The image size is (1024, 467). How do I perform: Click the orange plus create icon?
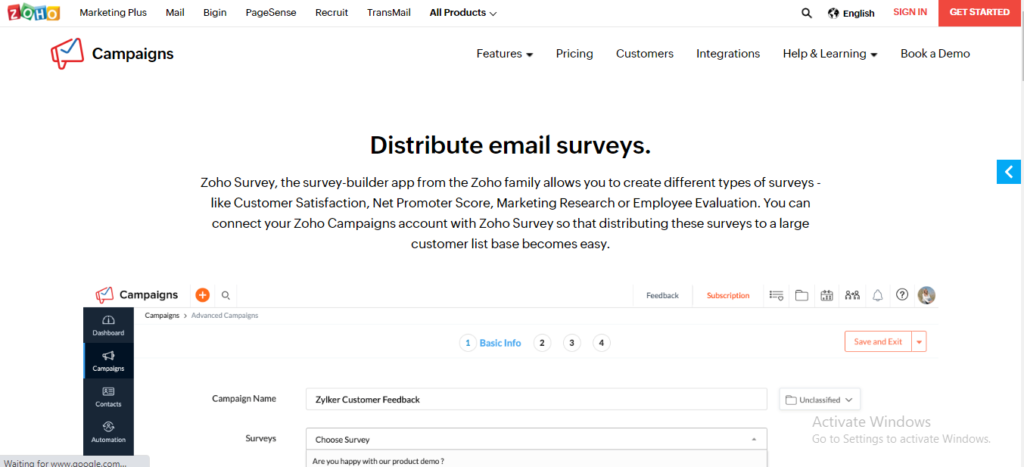tap(202, 295)
